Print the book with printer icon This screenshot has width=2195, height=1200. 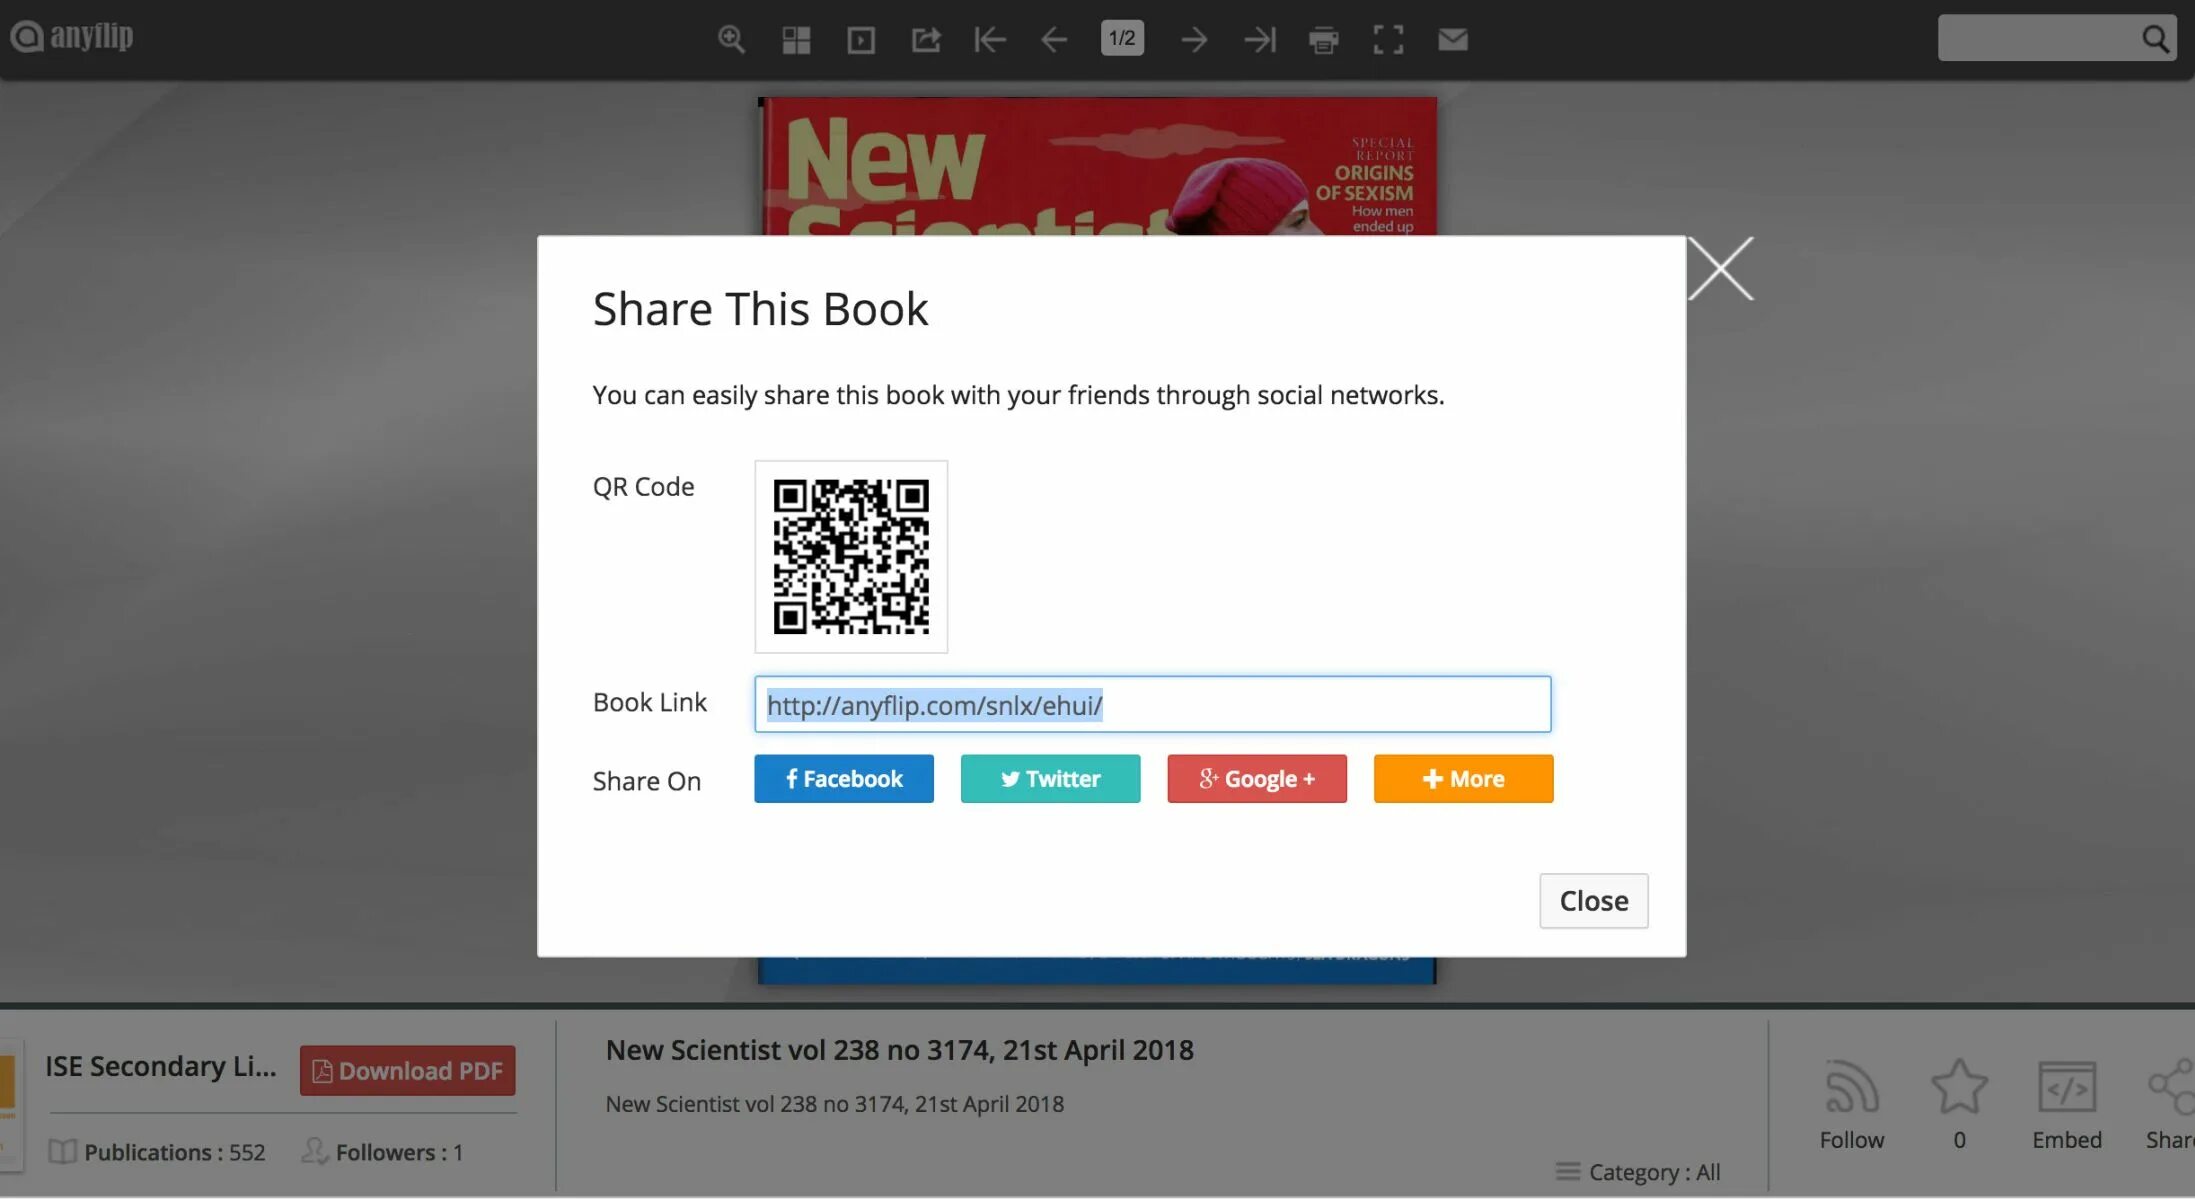1324,40
